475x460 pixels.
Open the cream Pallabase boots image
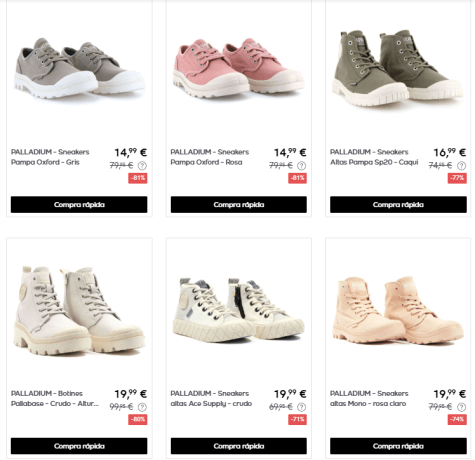79,310
